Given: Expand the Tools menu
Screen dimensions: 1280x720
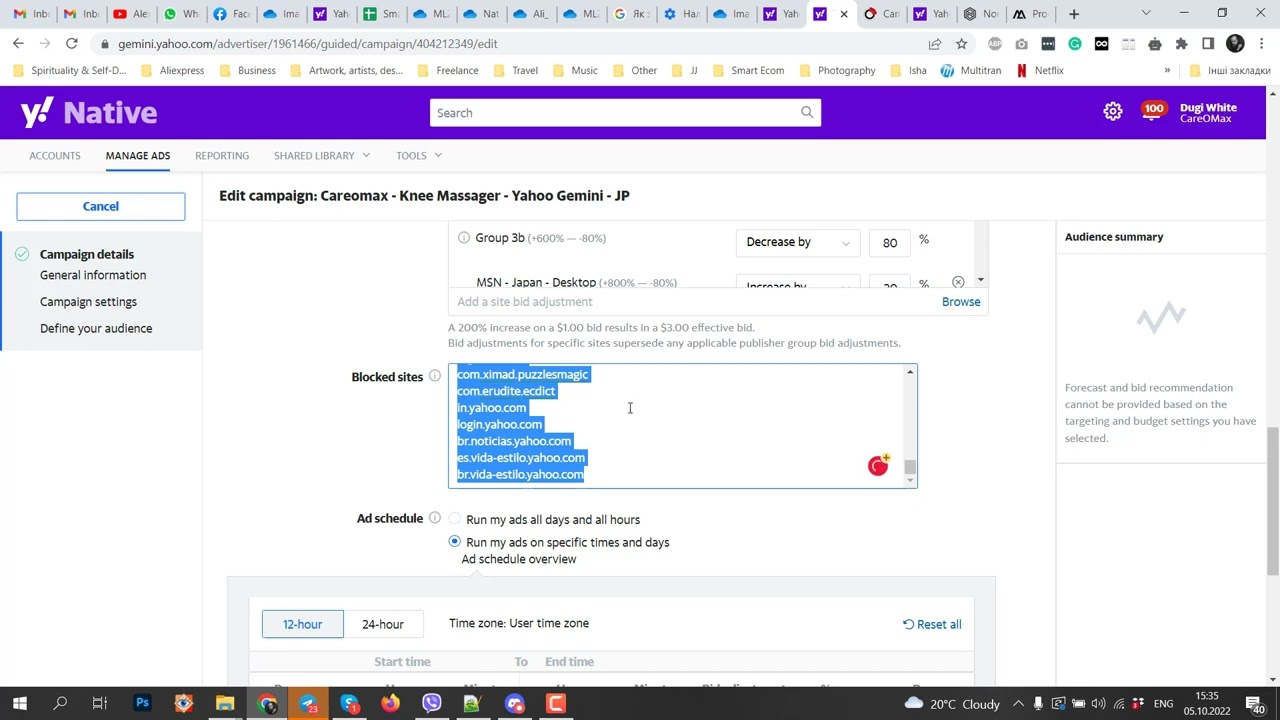Looking at the screenshot, I should 419,155.
